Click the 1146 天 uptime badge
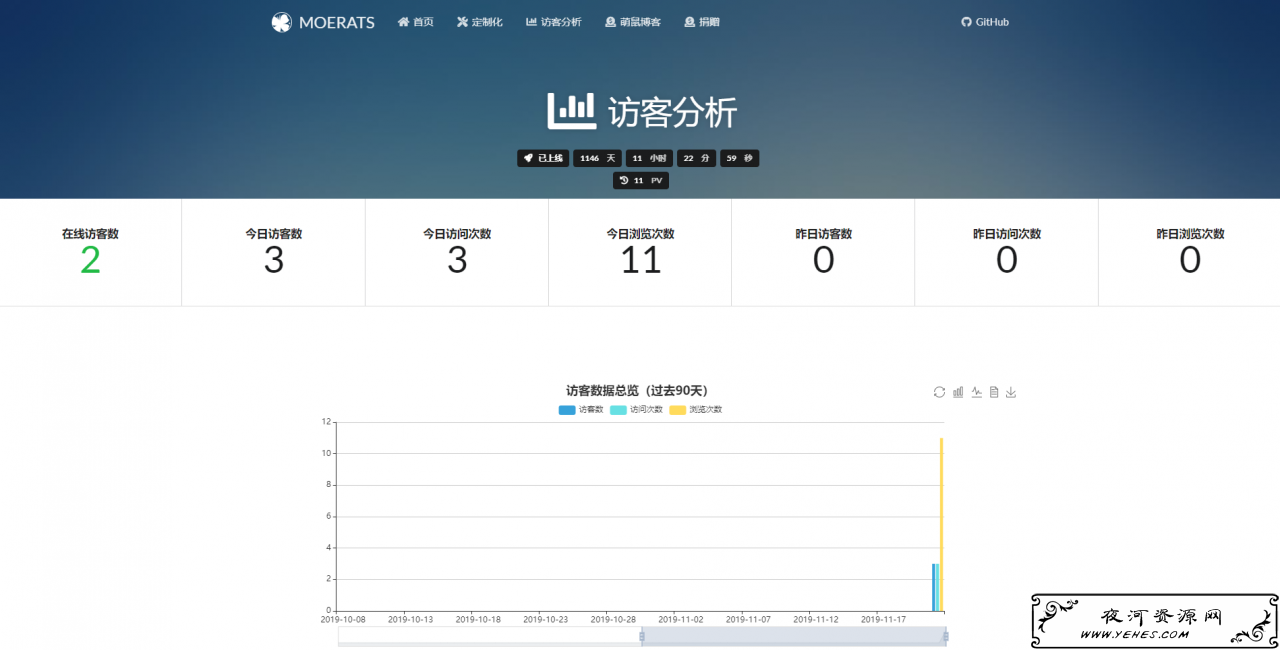 pyautogui.click(x=598, y=158)
